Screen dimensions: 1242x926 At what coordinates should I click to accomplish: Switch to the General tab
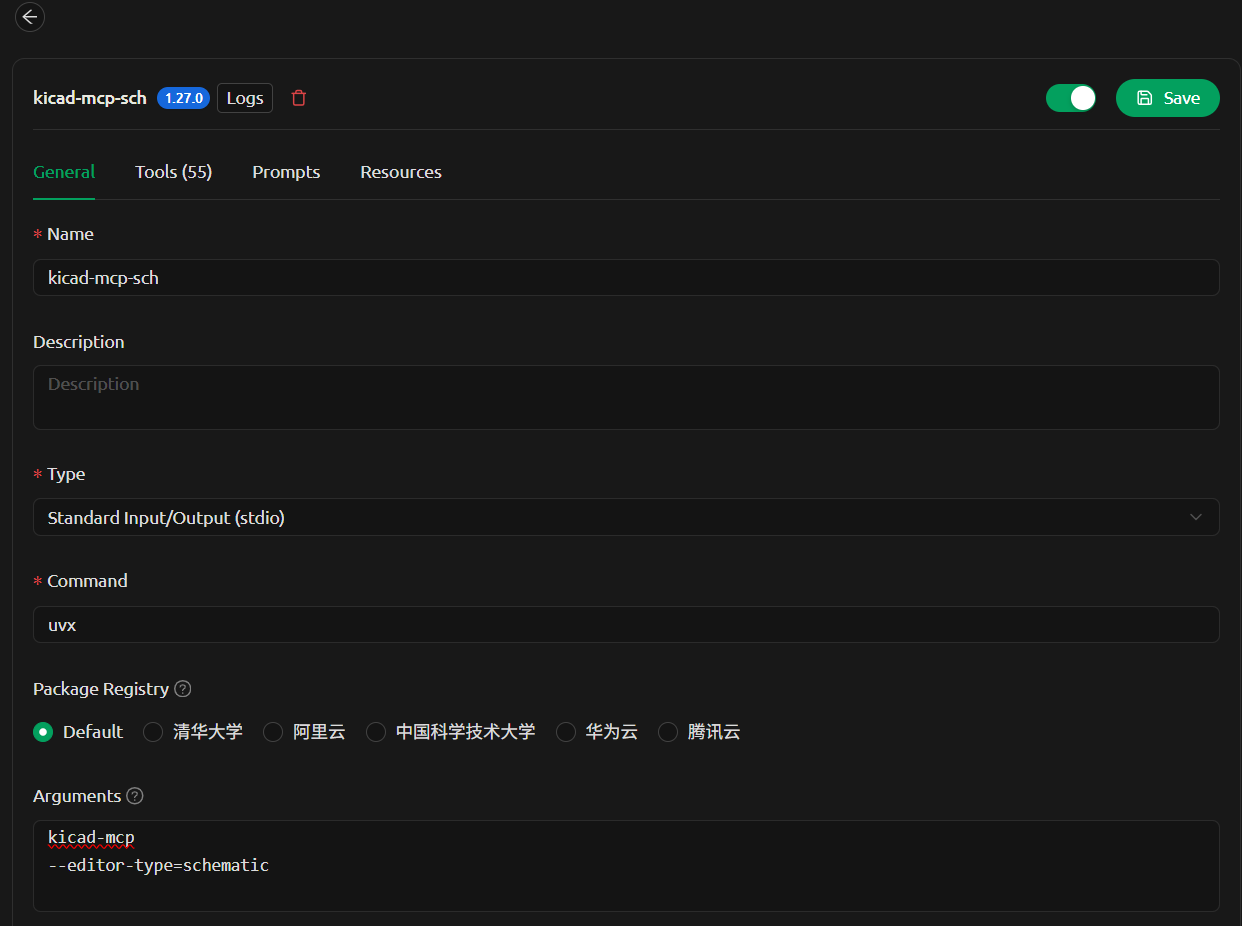tap(64, 172)
